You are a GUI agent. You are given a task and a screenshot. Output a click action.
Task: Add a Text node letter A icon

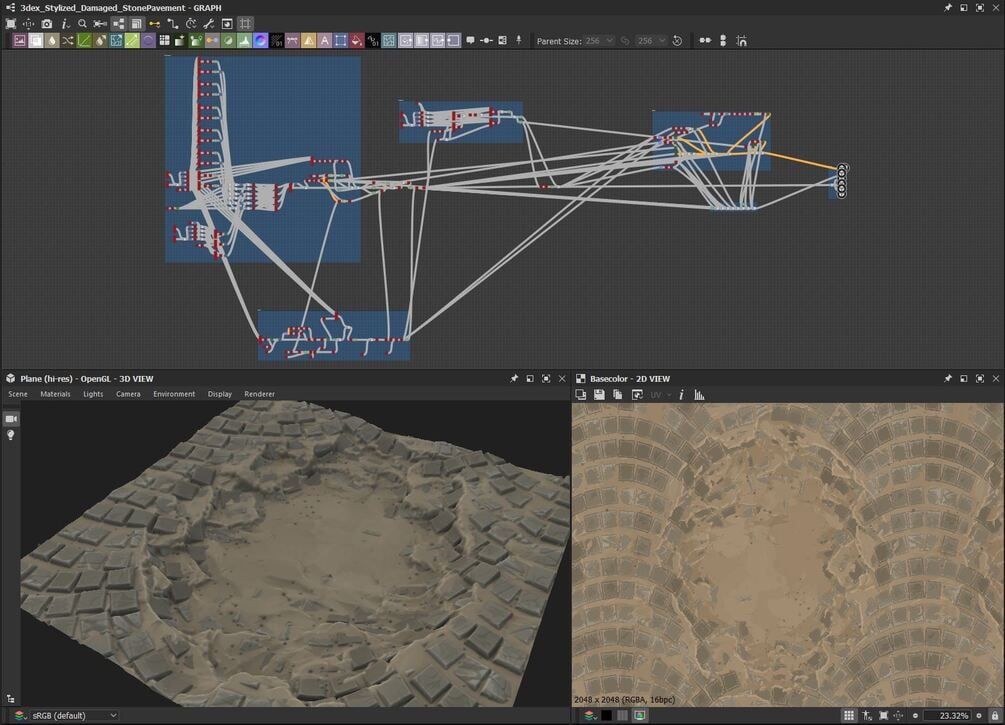click(324, 40)
